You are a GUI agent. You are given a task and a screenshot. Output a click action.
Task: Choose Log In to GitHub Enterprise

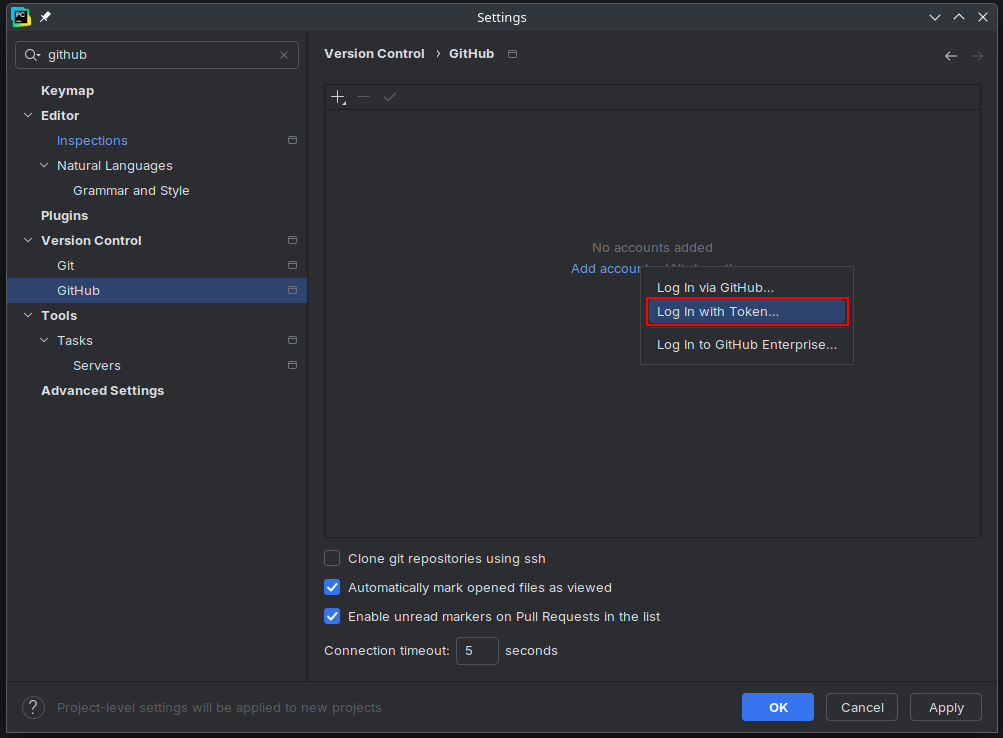747,344
